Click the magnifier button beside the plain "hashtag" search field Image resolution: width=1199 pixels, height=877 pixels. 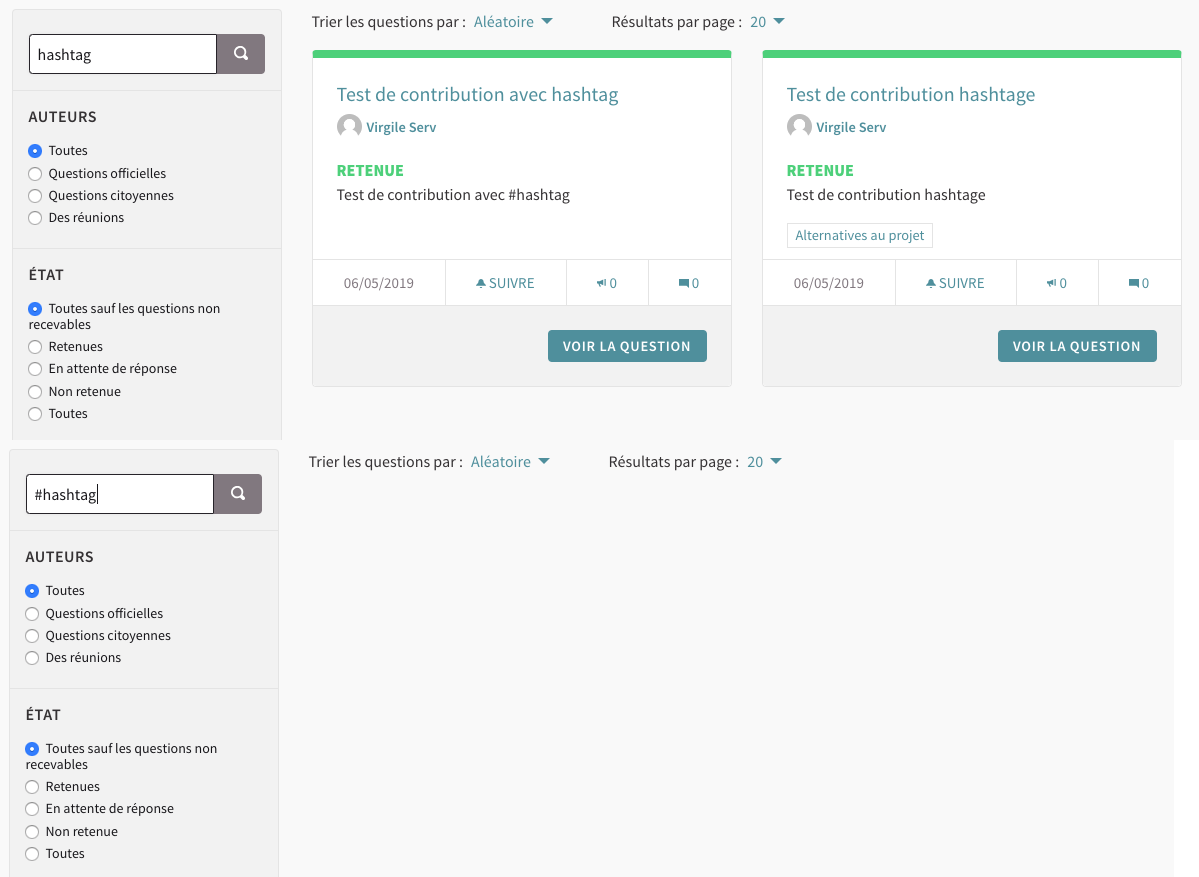(x=241, y=54)
